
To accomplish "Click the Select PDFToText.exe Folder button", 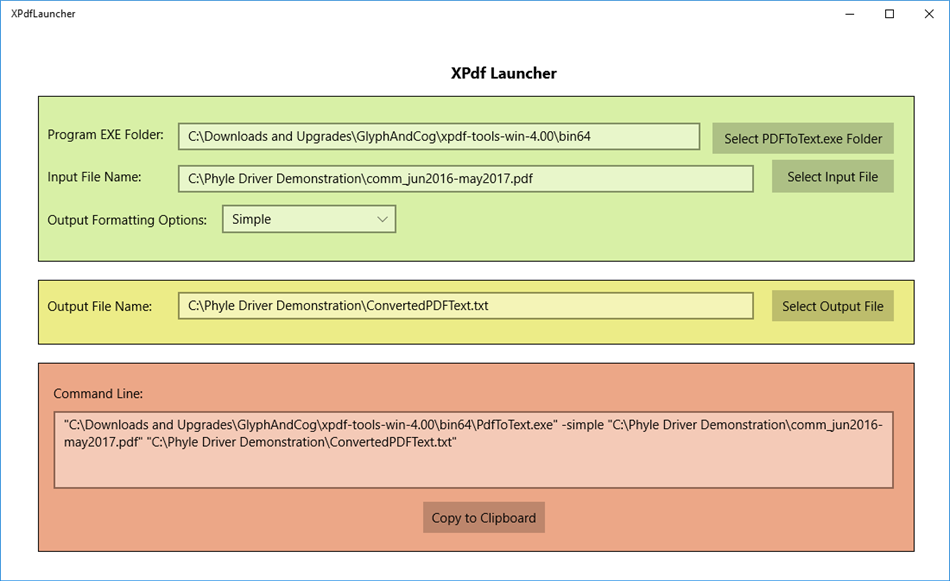I will (x=803, y=138).
